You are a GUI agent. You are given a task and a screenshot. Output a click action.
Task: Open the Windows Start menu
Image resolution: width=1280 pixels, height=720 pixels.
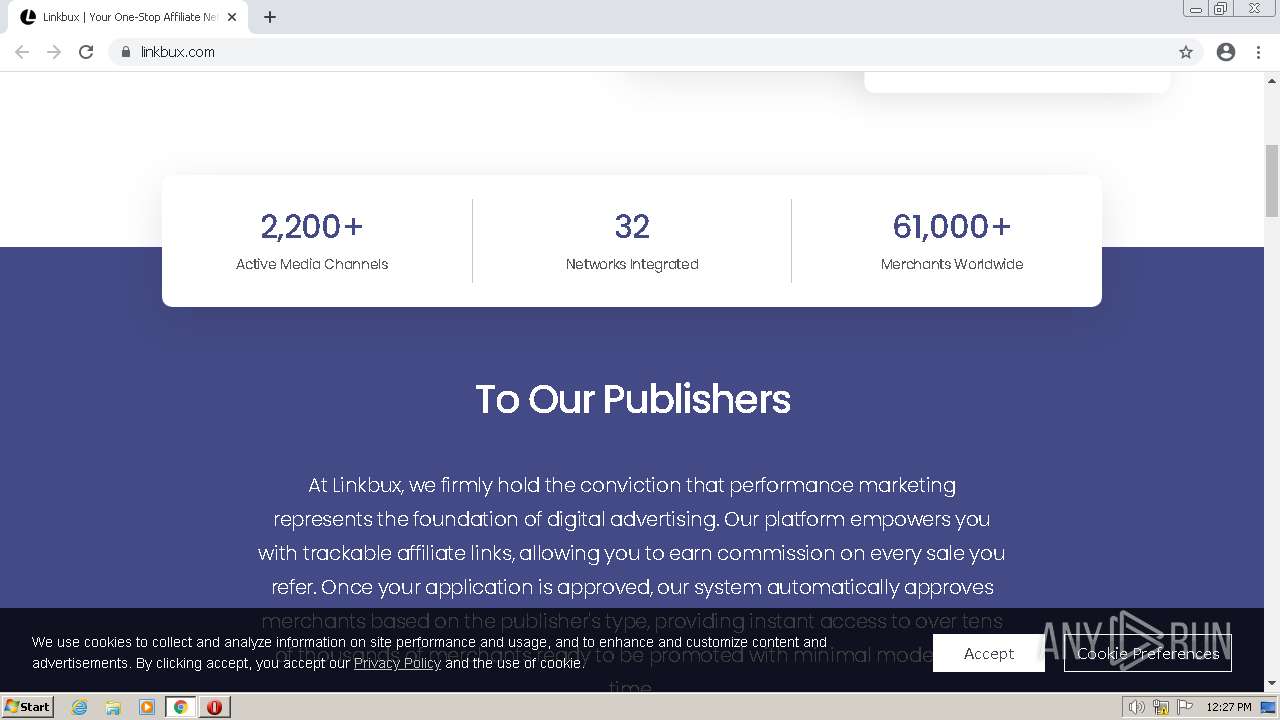point(28,706)
